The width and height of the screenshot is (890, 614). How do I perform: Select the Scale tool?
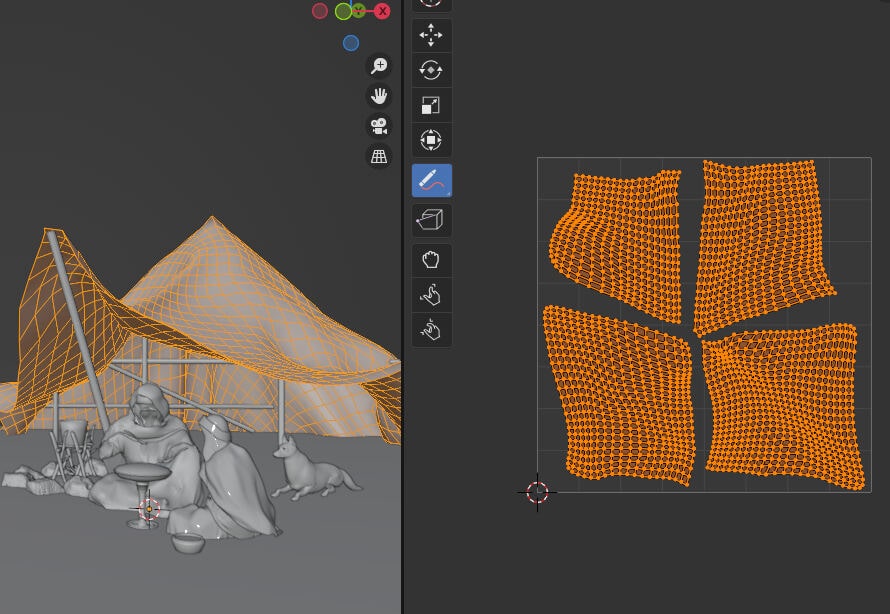click(431, 104)
